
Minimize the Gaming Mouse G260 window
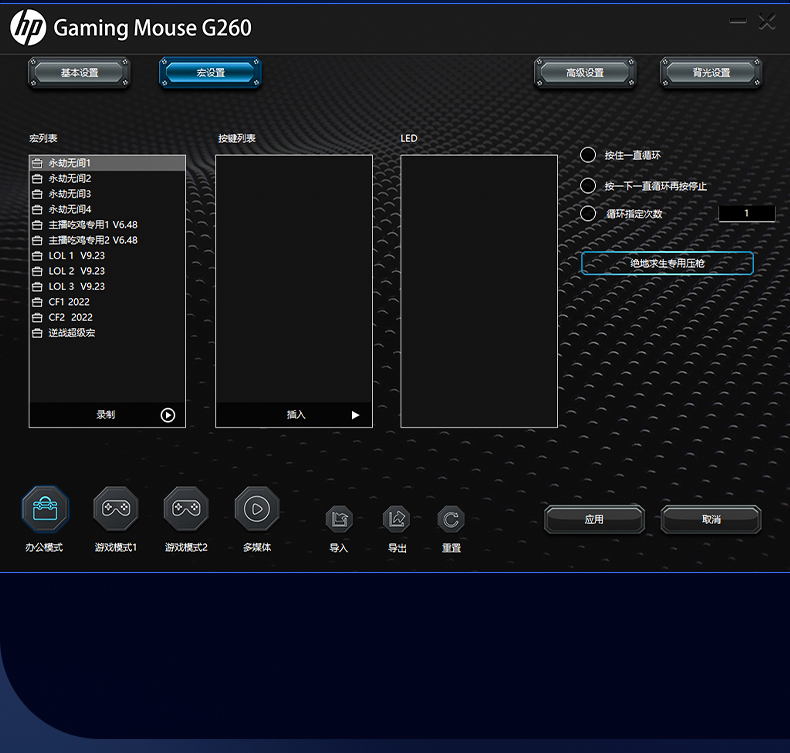pyautogui.click(x=738, y=21)
